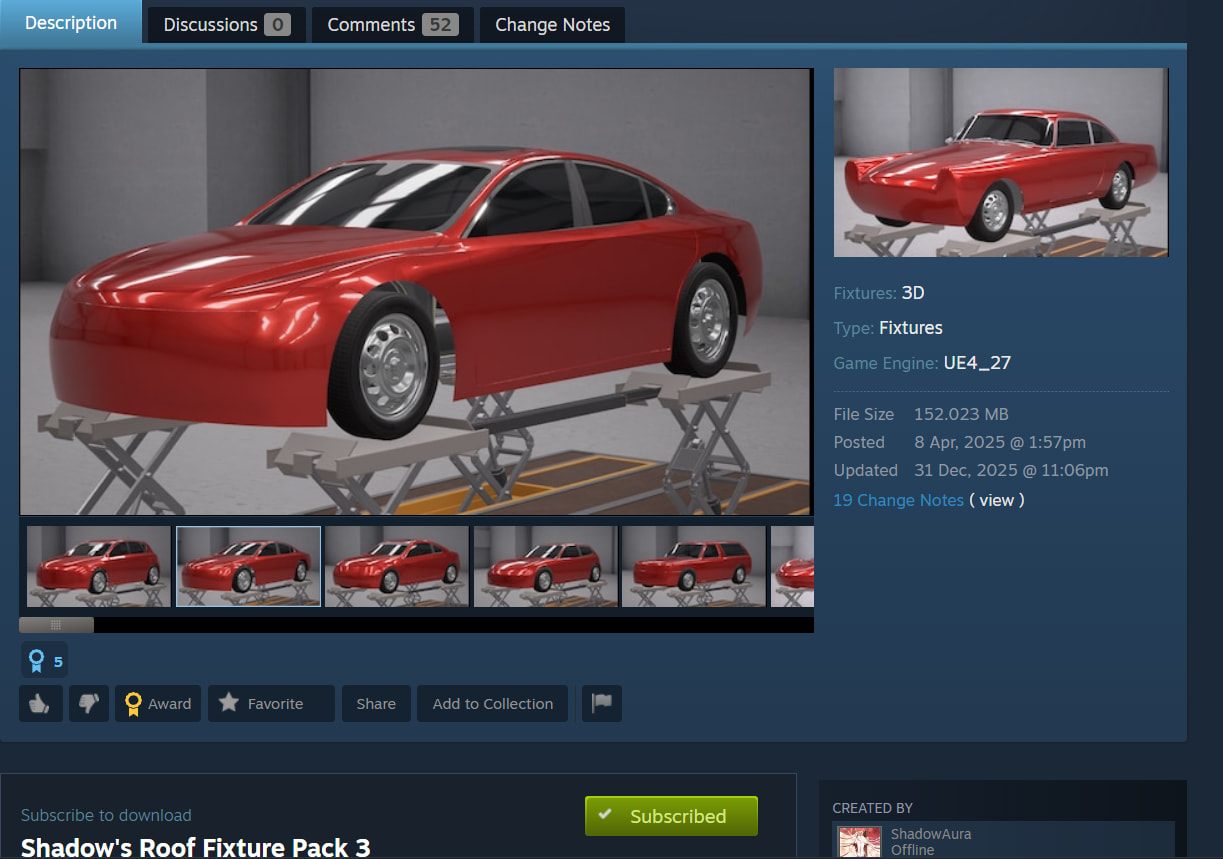
Task: Click the view link beside Change Notes
Action: [x=996, y=500]
